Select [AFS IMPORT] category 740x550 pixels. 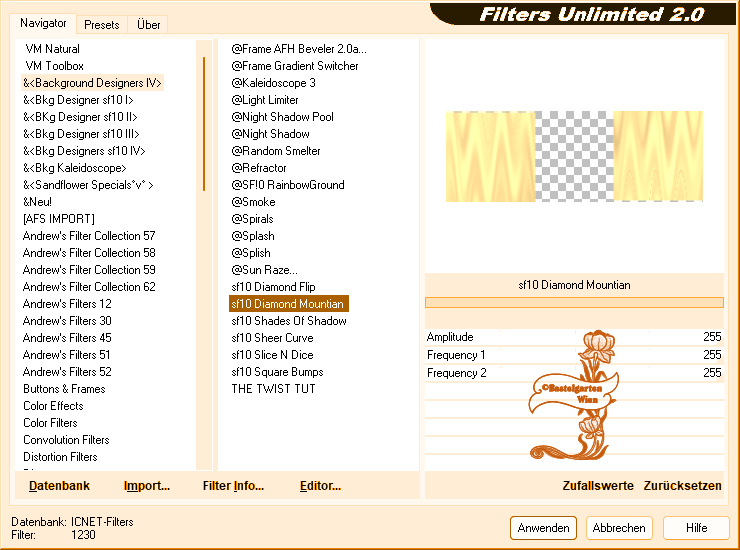click(x=59, y=219)
